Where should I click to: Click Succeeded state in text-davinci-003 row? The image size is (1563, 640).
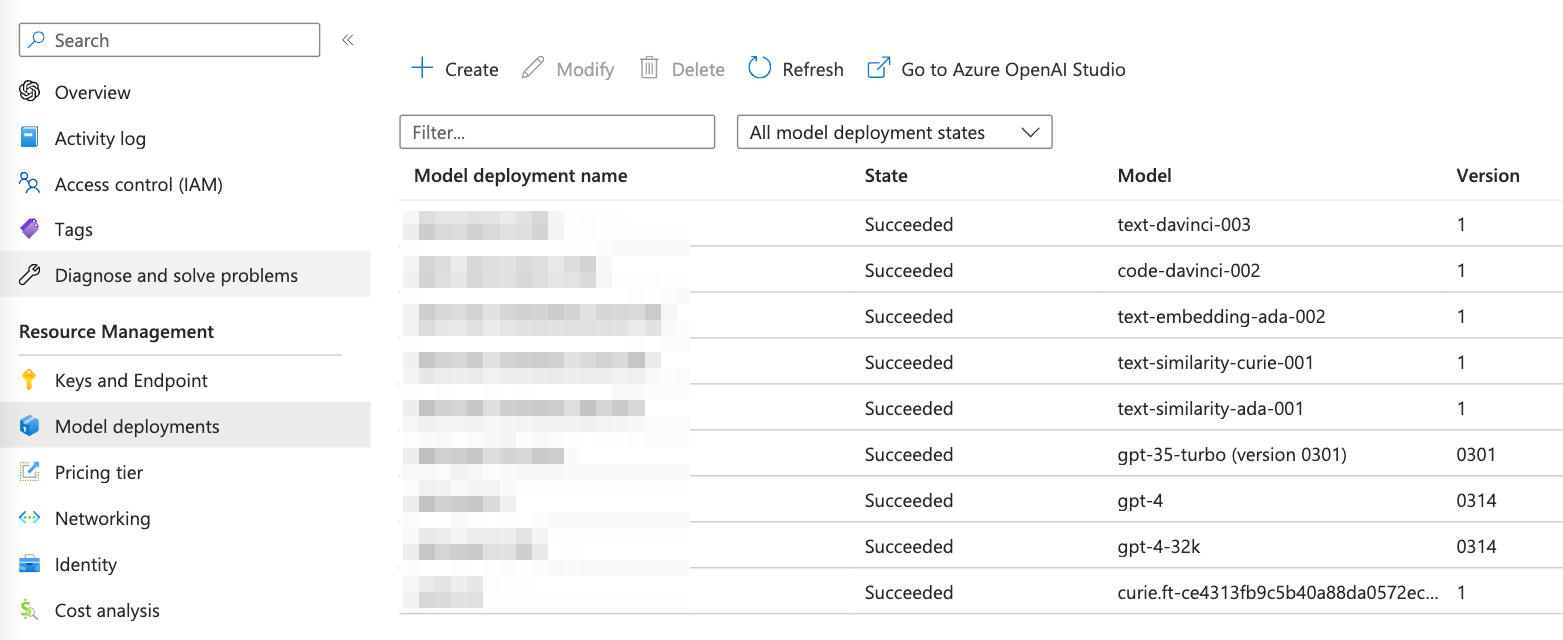click(909, 224)
